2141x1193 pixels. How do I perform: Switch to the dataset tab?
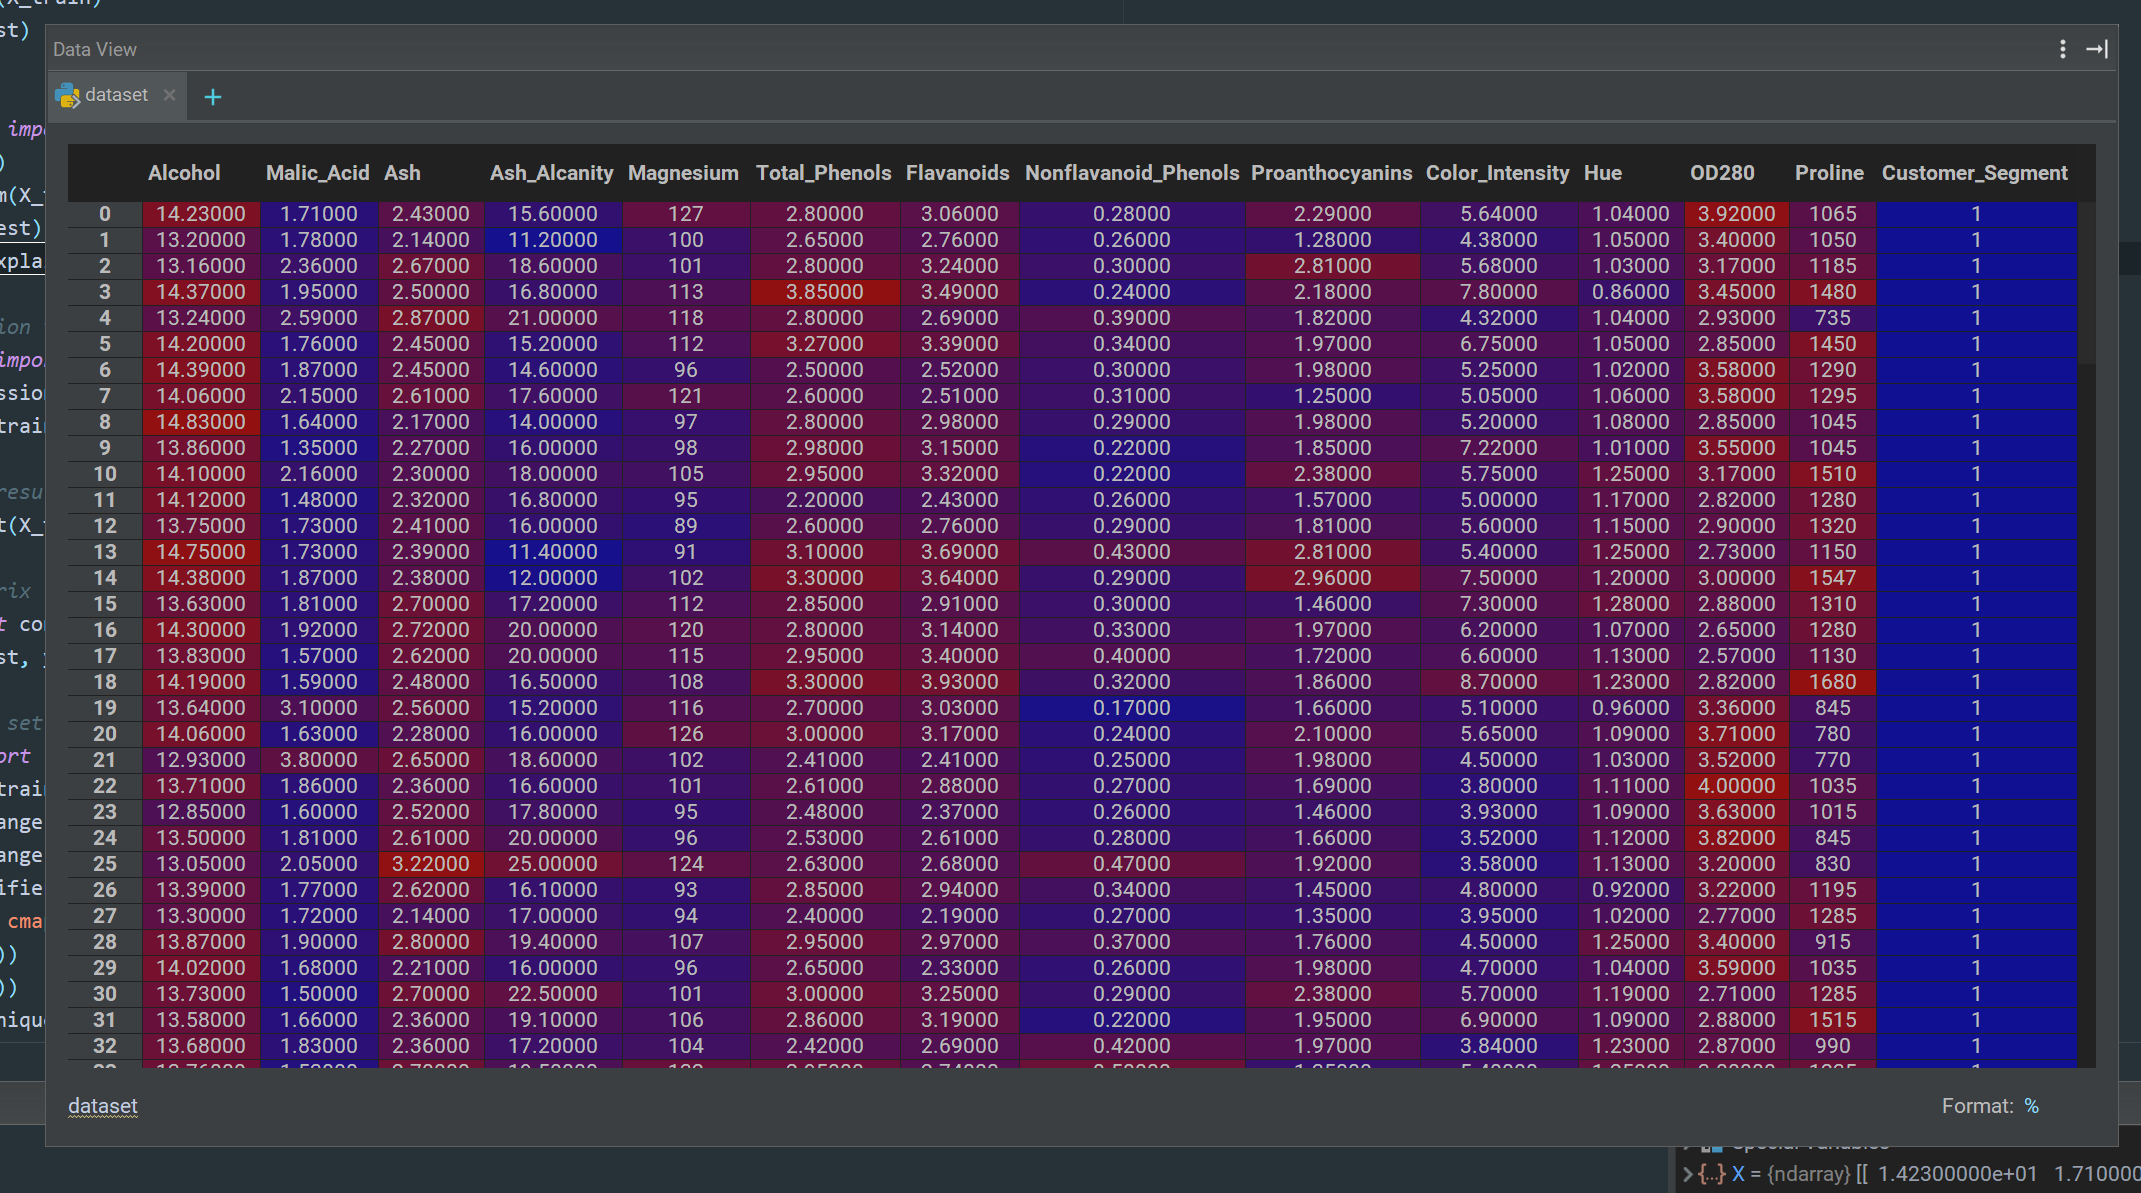click(x=116, y=95)
